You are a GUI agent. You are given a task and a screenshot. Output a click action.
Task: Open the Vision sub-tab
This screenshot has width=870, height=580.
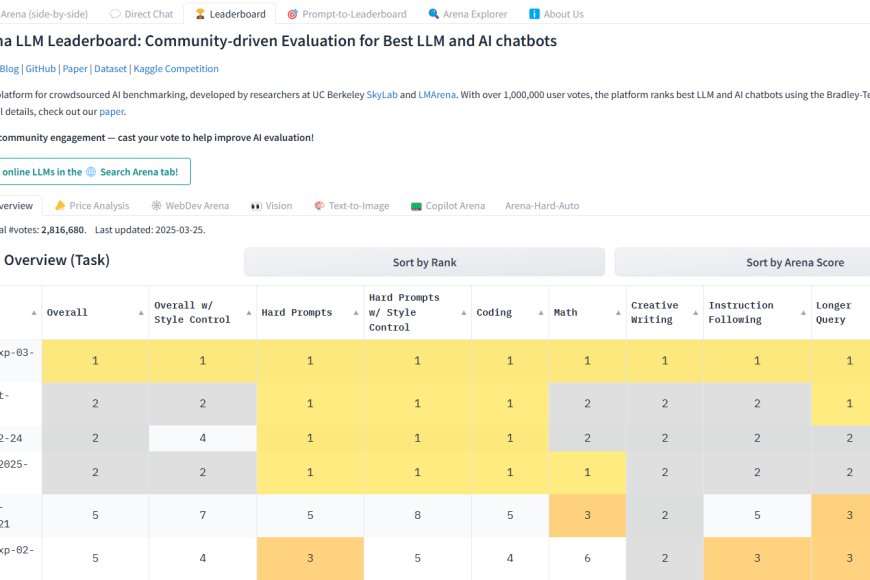coord(271,206)
